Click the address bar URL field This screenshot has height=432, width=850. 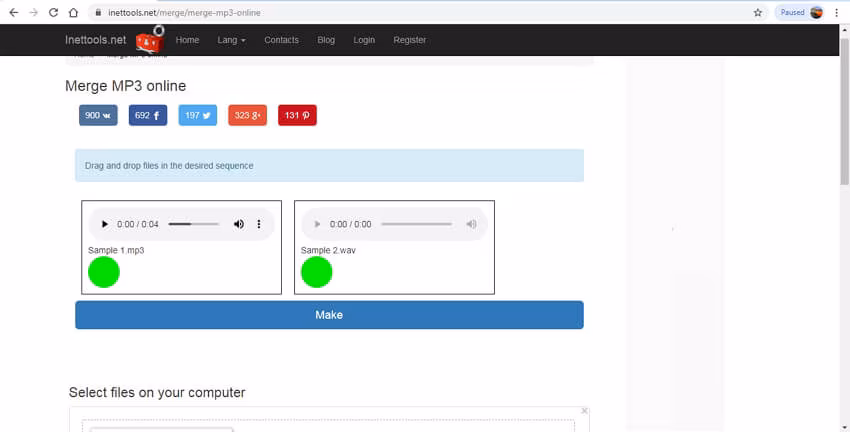click(x=428, y=12)
